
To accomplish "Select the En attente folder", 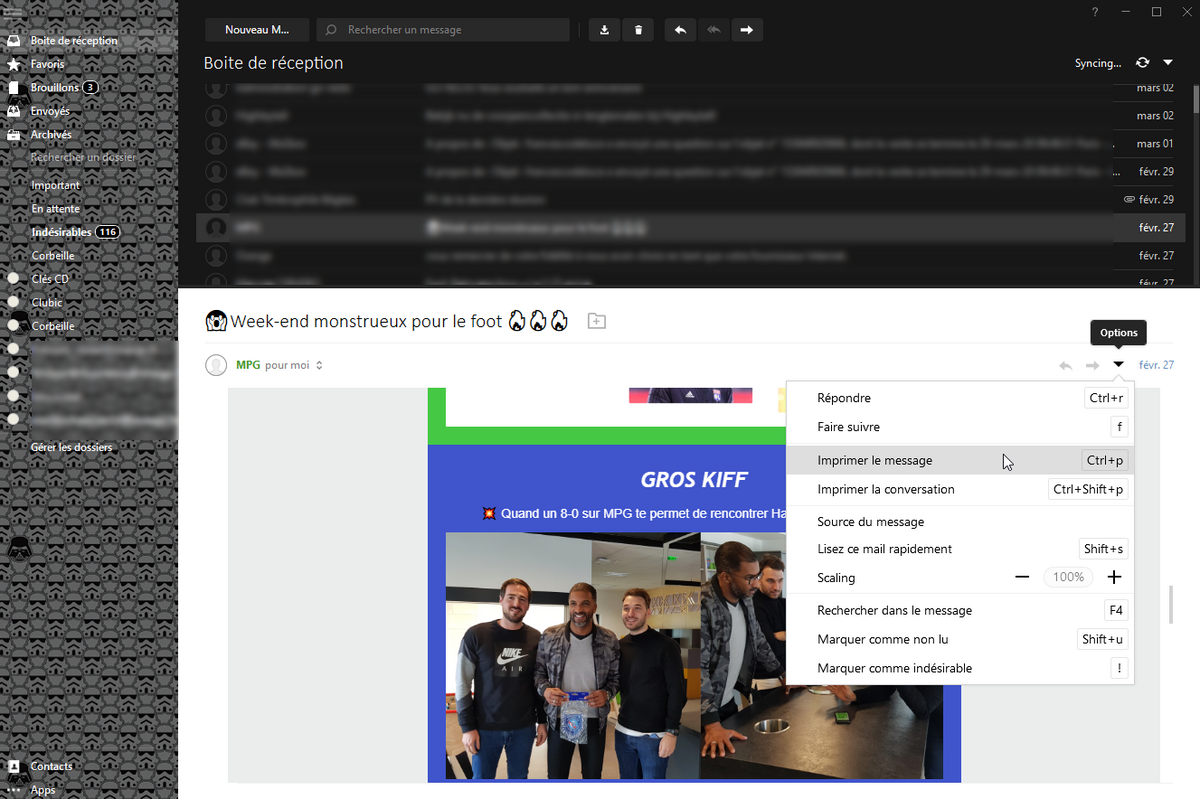I will tap(55, 209).
